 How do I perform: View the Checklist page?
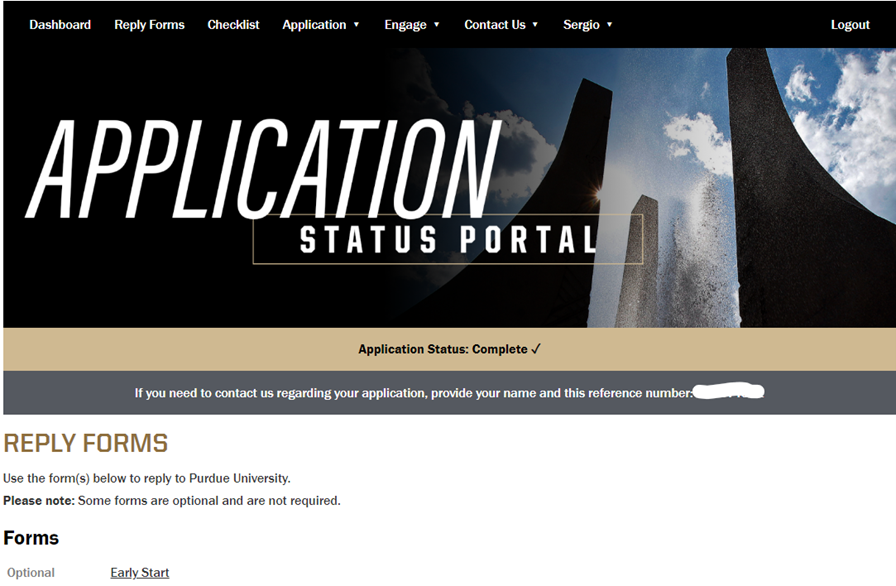tap(233, 24)
